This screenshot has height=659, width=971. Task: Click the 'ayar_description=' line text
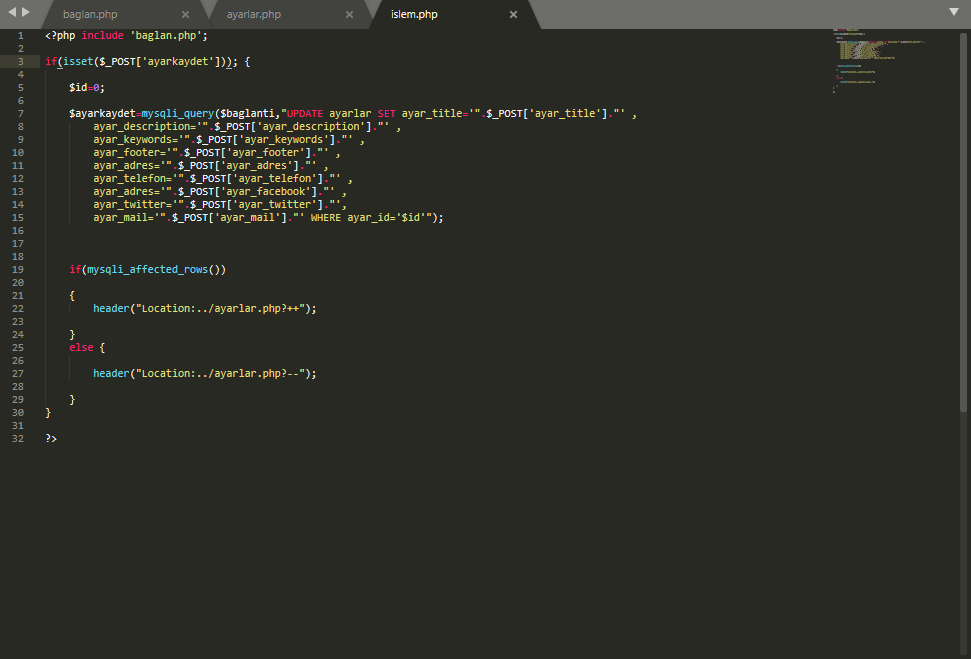click(247, 126)
